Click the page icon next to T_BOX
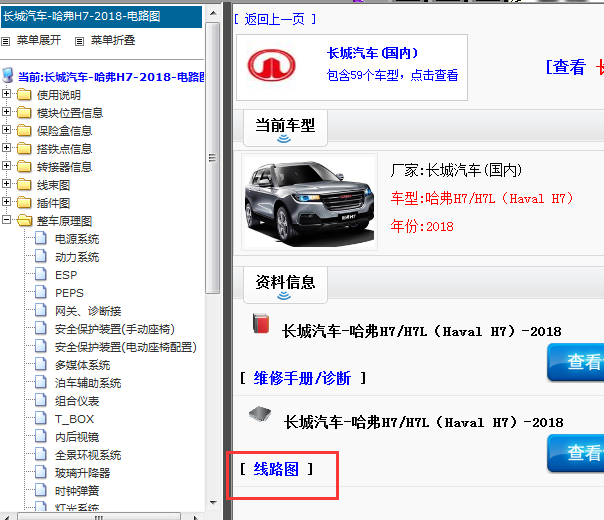The width and height of the screenshot is (604, 520). tap(41, 418)
